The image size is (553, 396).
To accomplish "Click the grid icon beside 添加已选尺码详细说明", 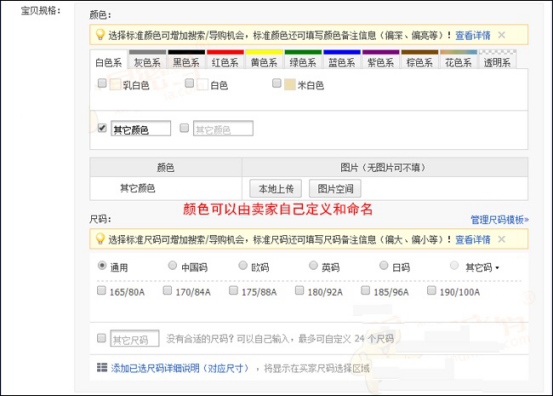I will (102, 367).
